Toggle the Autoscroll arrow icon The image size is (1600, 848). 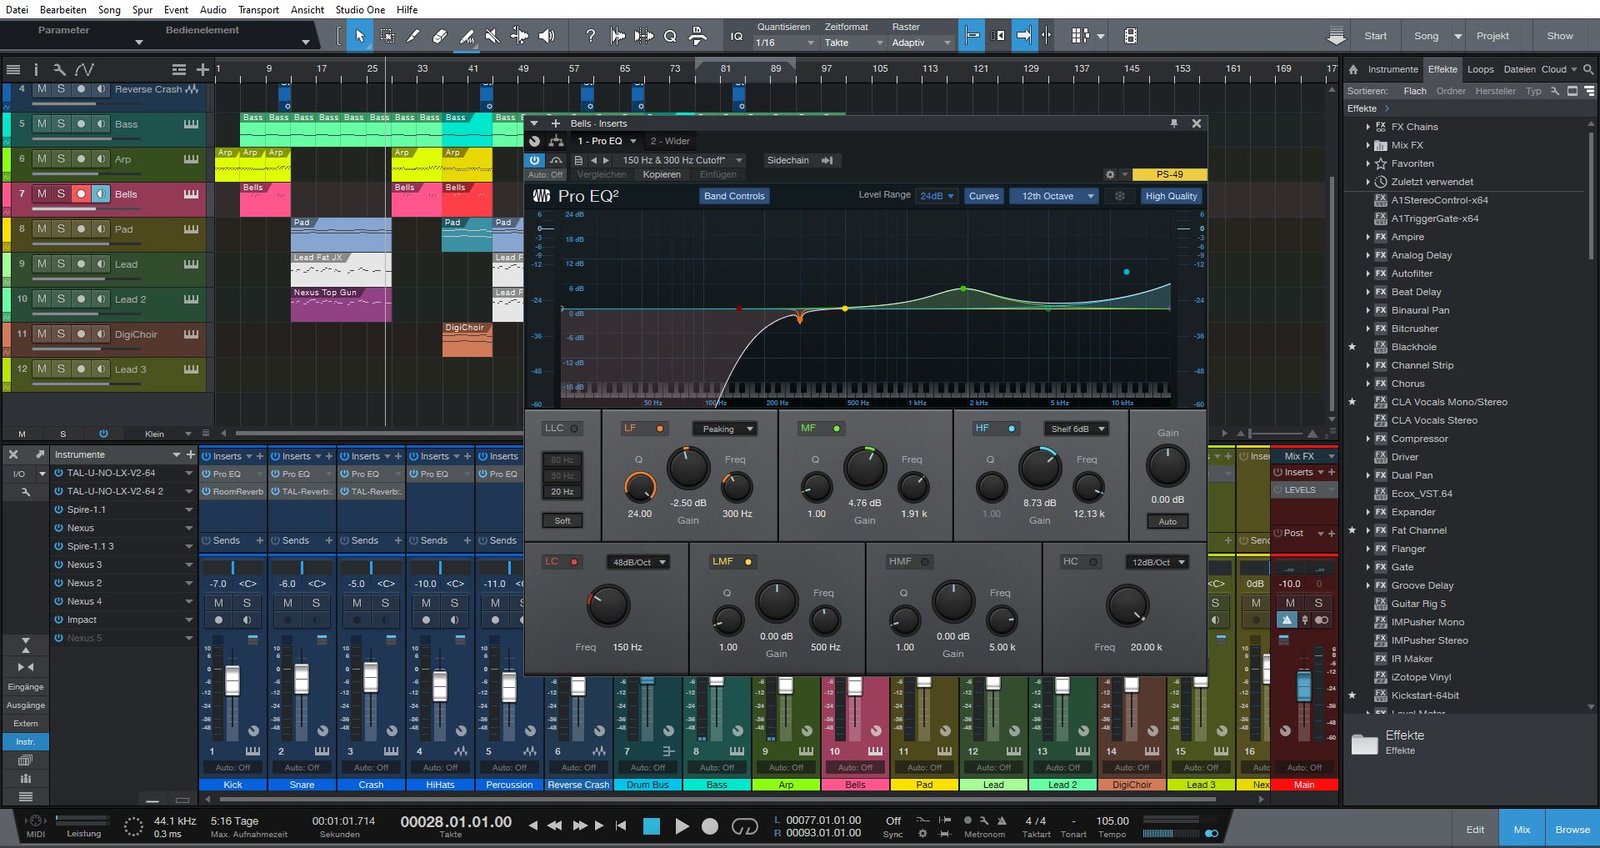(1023, 36)
